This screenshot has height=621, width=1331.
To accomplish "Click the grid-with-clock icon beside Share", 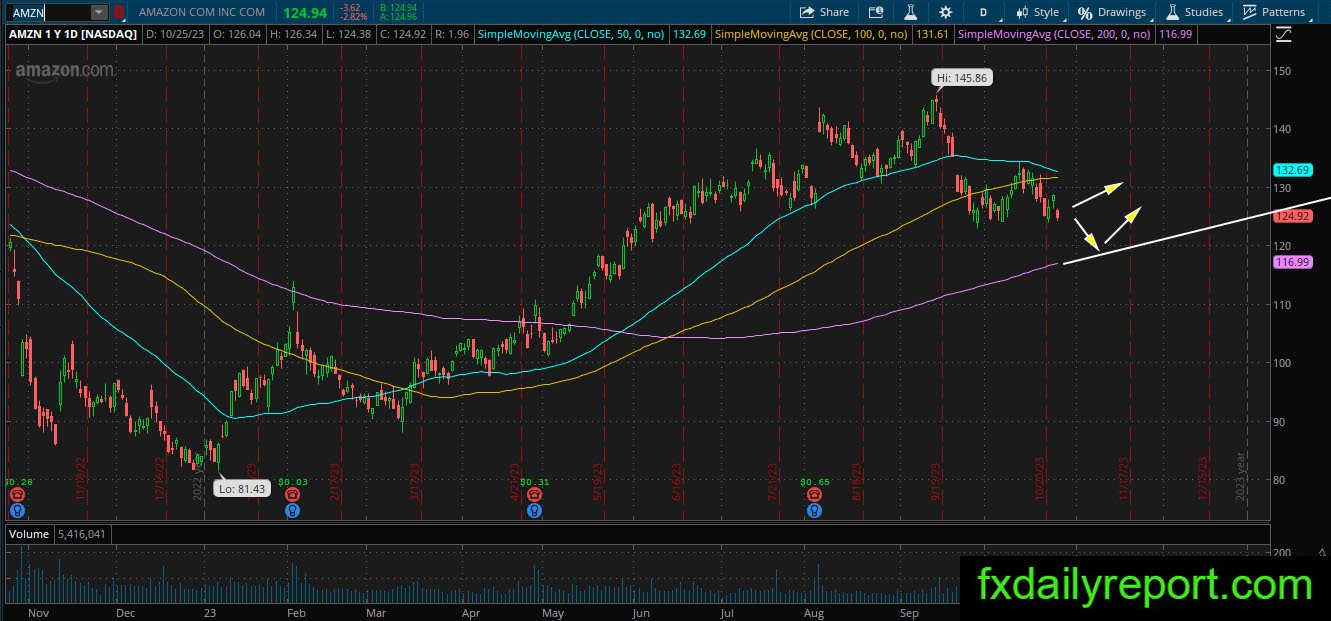I will (877, 12).
